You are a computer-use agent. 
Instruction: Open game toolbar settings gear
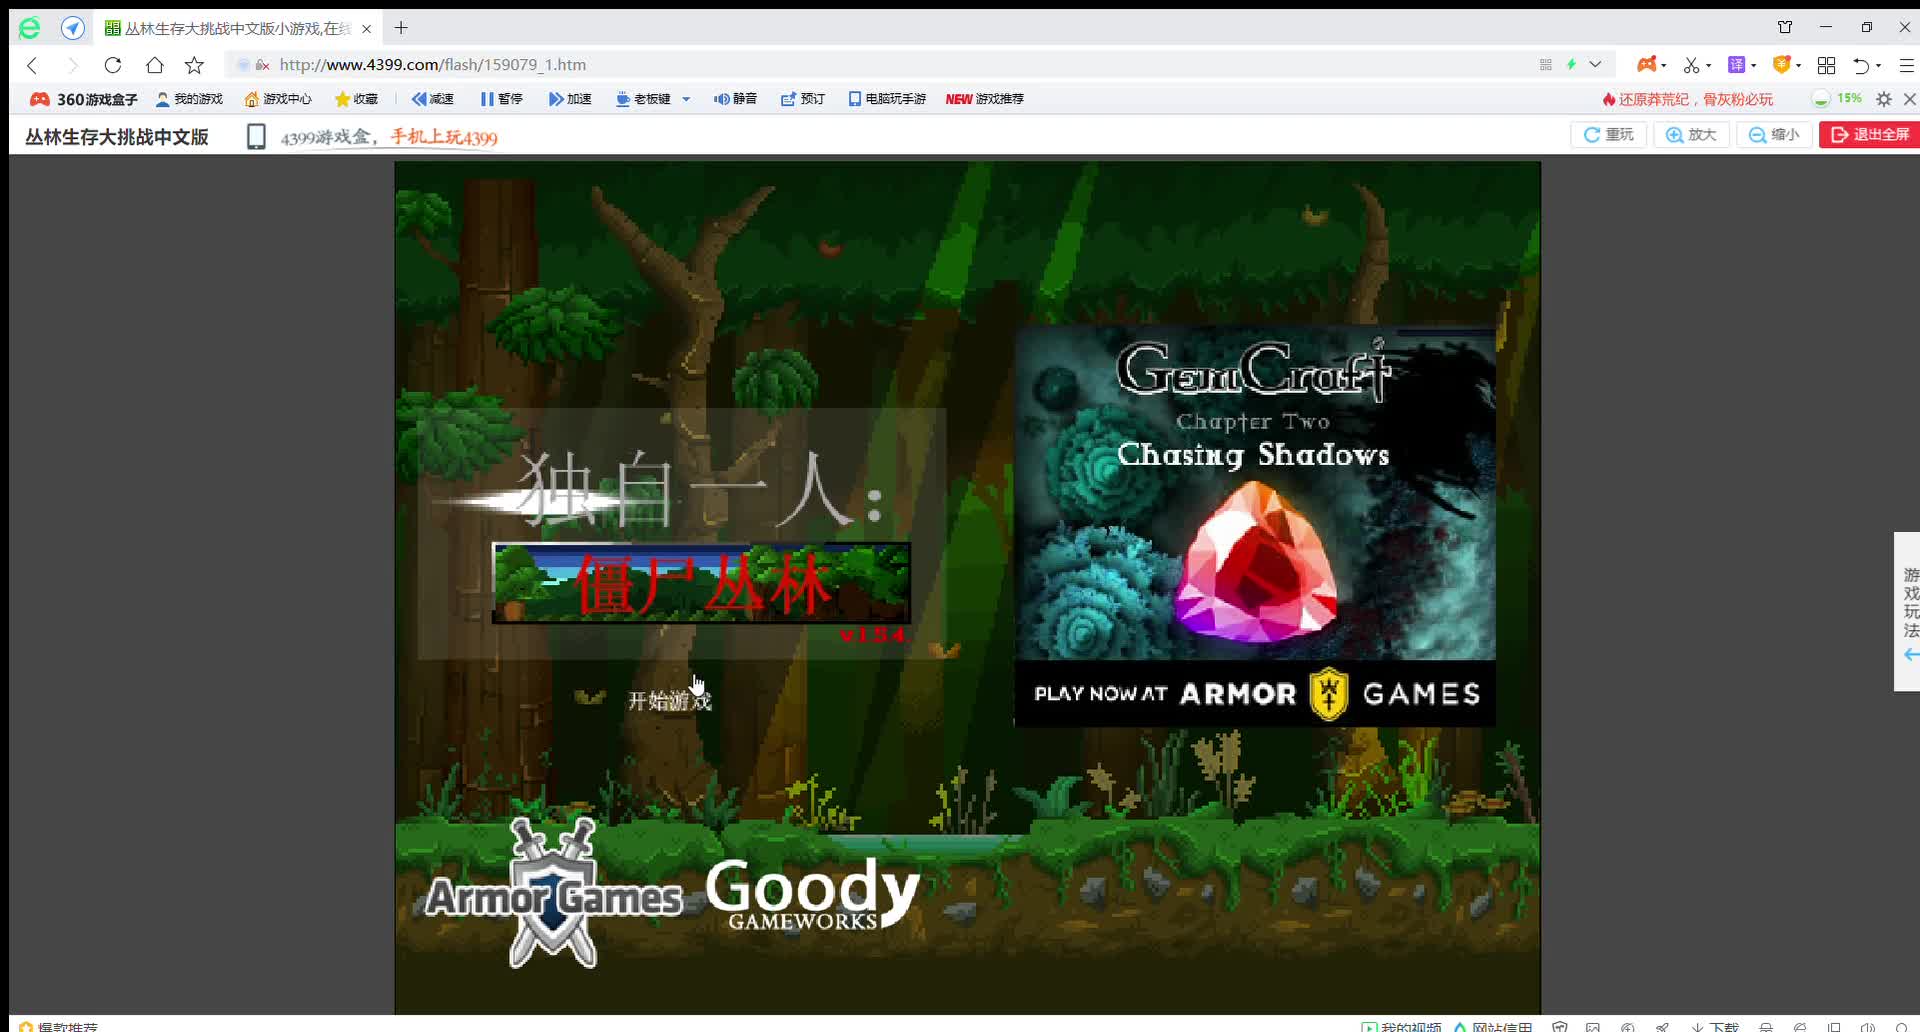coord(1884,99)
